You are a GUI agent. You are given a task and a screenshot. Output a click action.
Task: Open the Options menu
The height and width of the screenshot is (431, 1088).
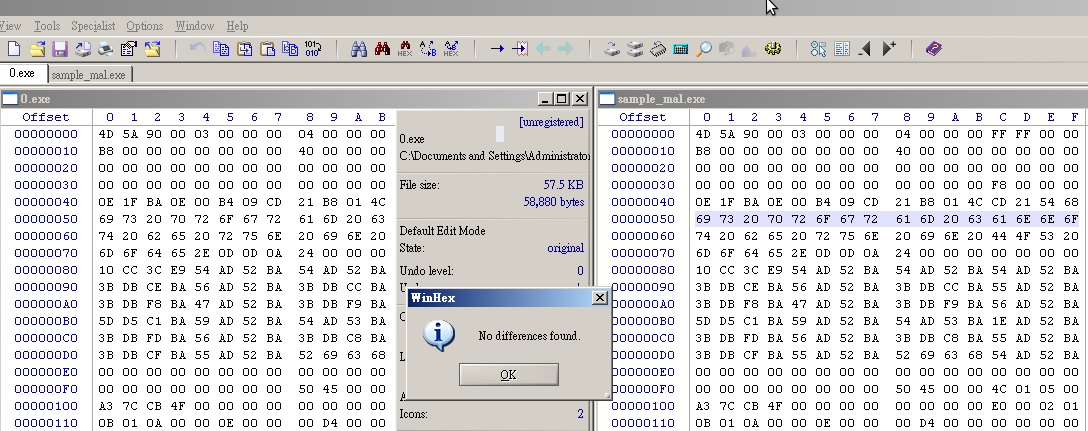point(145,26)
